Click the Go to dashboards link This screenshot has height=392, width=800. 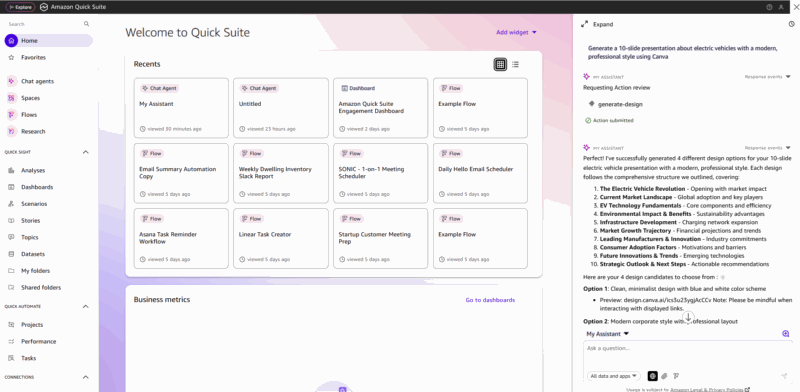point(490,300)
